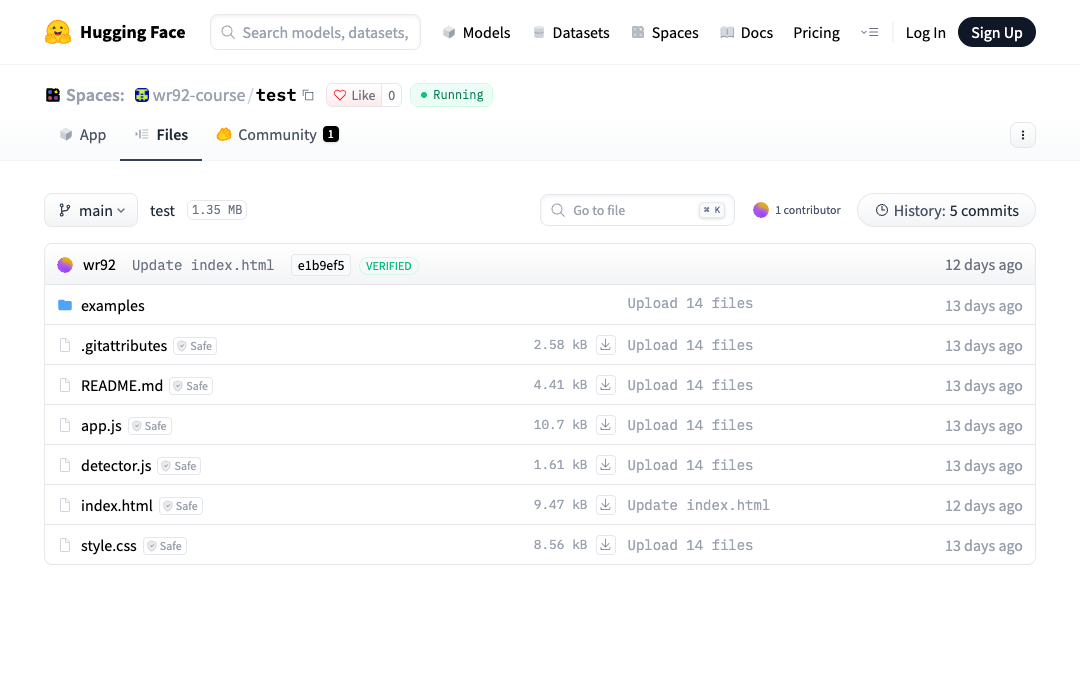Open the Spaces page
Viewport: 1080px width, 700px height.
665,32
